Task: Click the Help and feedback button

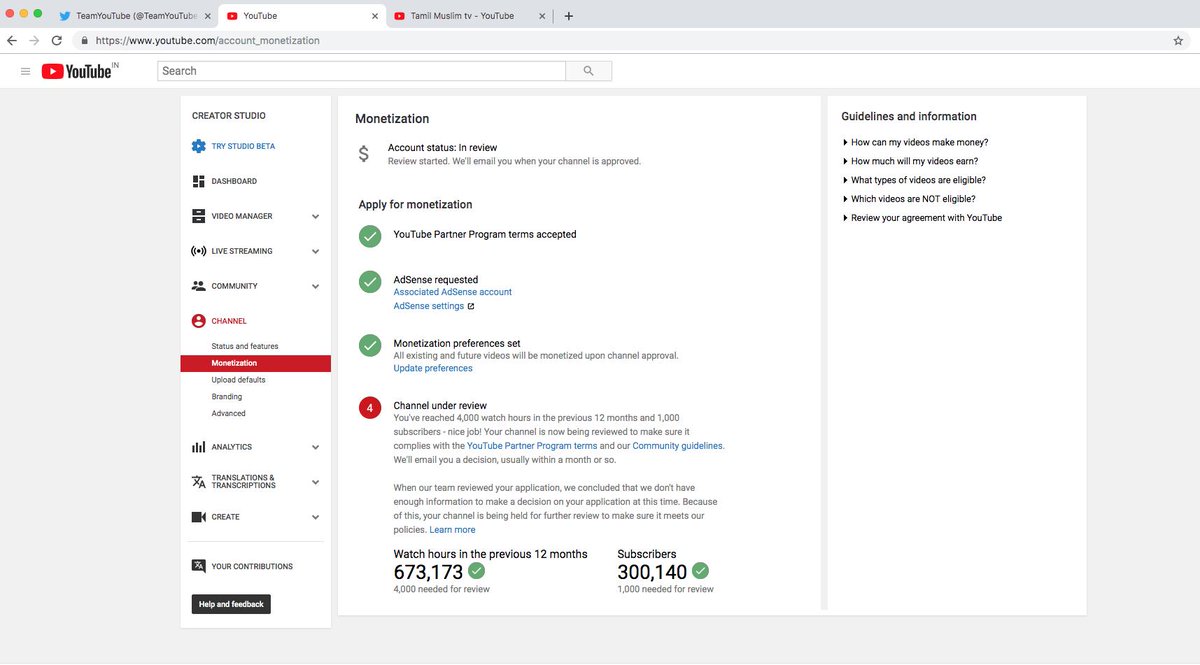Action: point(231,604)
